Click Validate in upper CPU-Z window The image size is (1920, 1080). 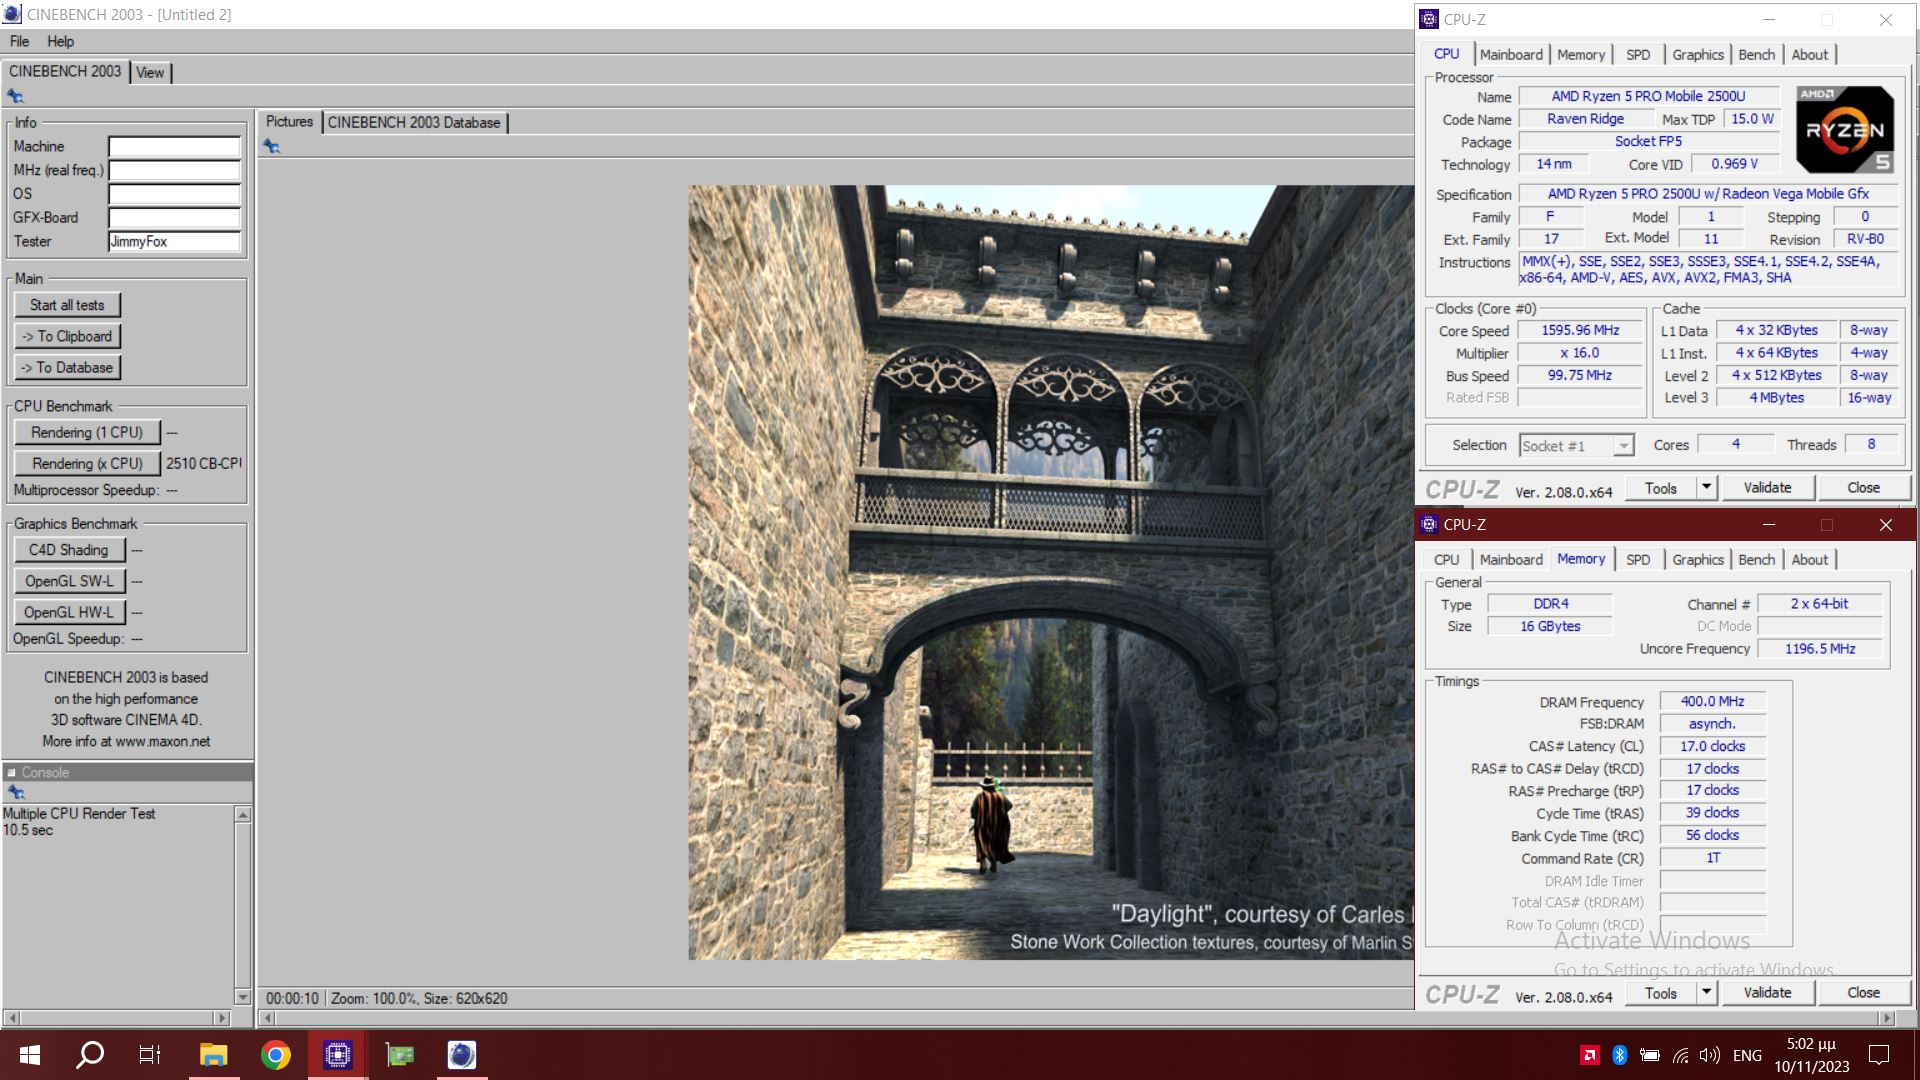pos(1767,488)
